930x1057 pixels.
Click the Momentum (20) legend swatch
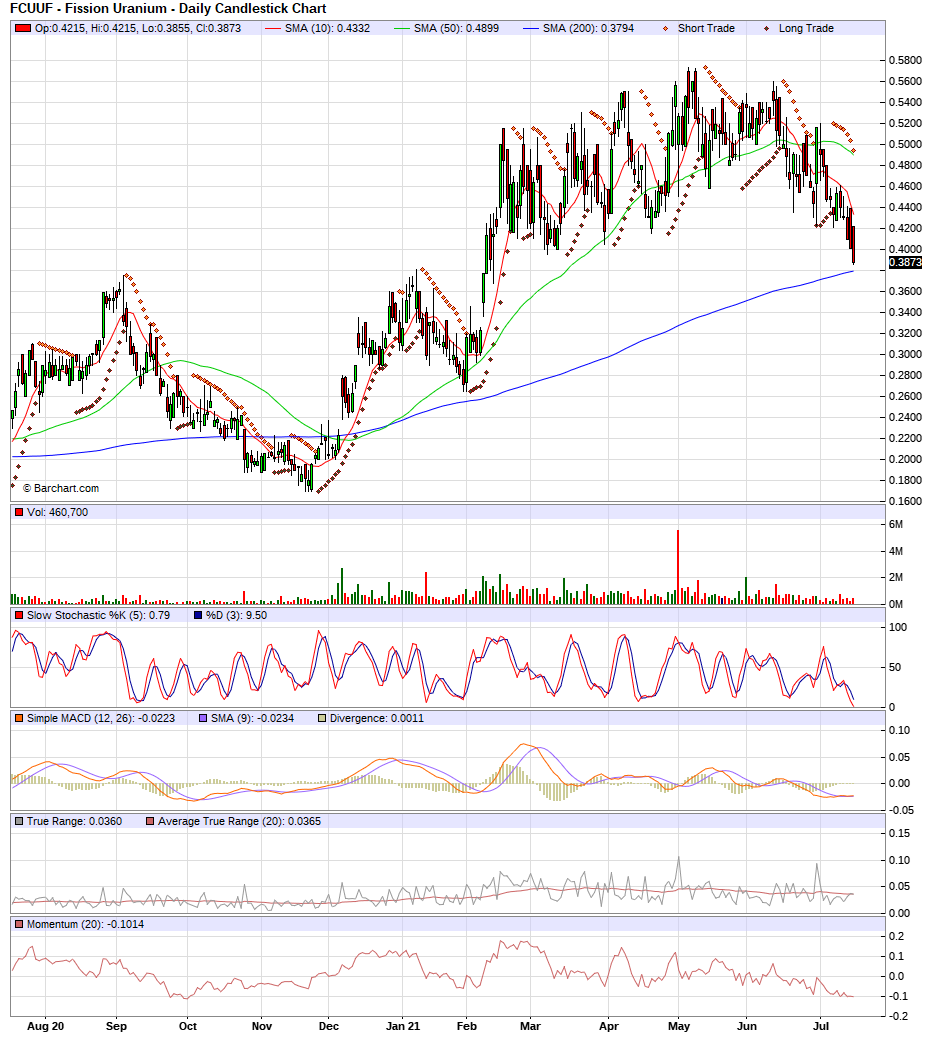coord(19,925)
